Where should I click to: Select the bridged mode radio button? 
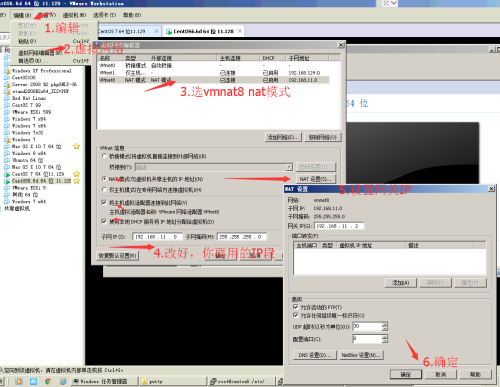click(x=105, y=156)
